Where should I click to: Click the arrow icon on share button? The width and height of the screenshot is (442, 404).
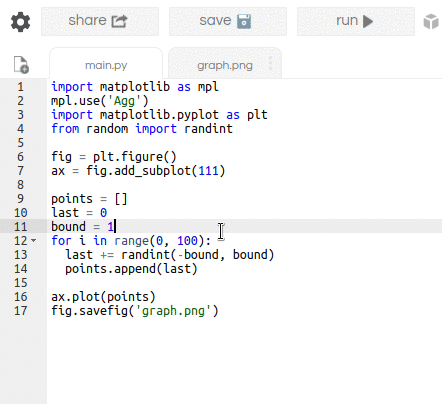point(119,21)
